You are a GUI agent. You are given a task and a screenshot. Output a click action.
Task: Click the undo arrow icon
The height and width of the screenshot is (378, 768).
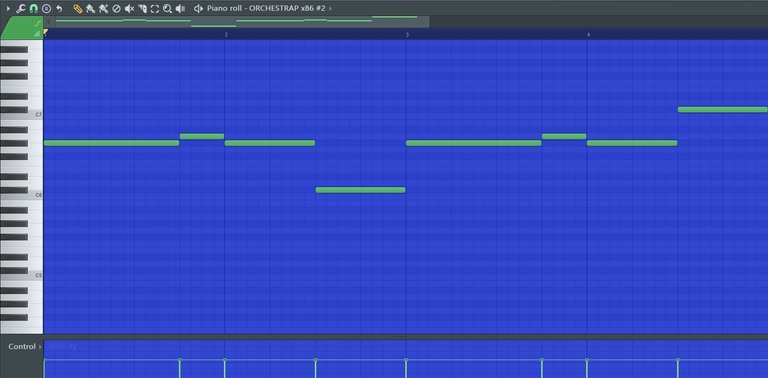pos(59,8)
